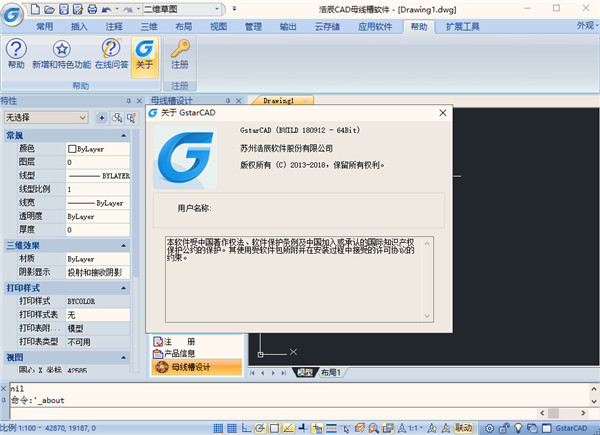
Task: Toggle object snap square icon in status bar
Action: pyautogui.click(x=274, y=428)
